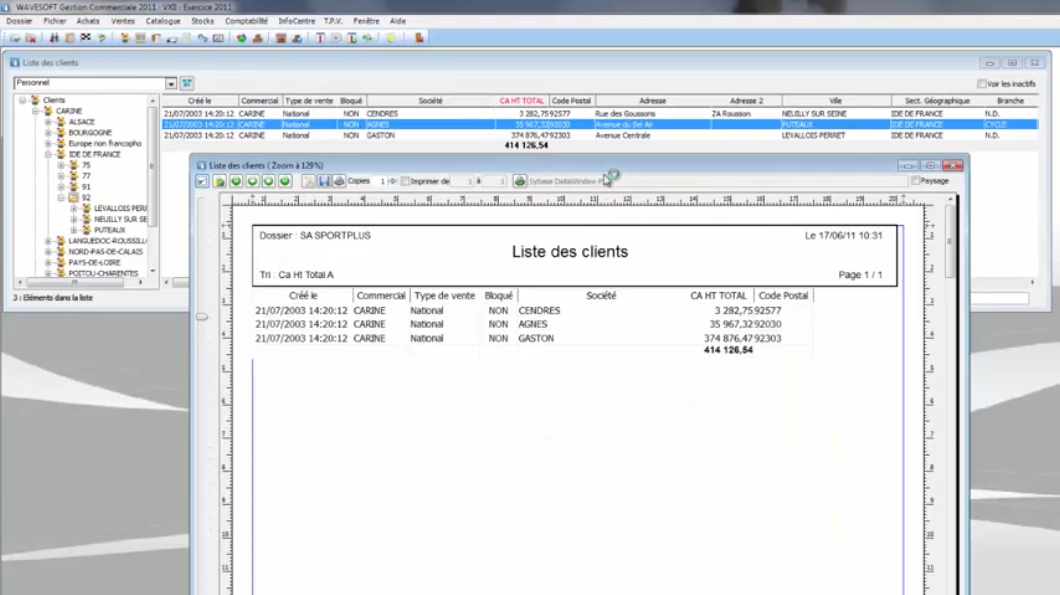
Task: Select the CENDRES client row
Action: coord(599,114)
